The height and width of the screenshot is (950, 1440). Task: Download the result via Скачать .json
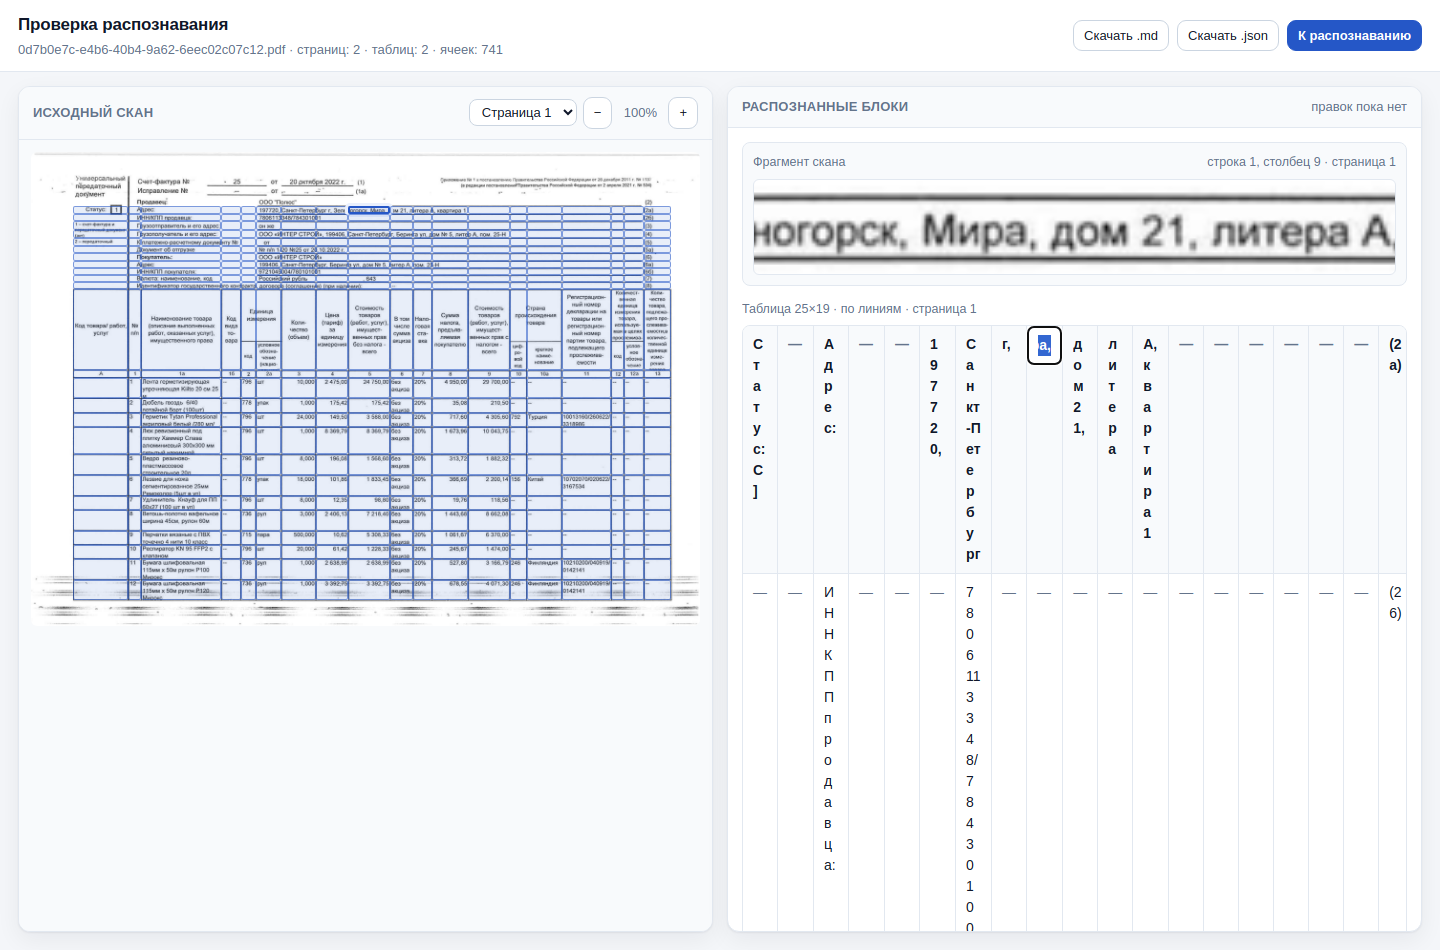pyautogui.click(x=1228, y=36)
